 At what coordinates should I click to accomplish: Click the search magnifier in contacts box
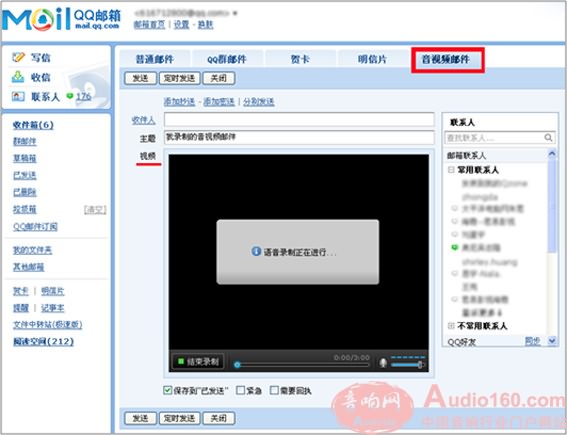pyautogui.click(x=548, y=137)
